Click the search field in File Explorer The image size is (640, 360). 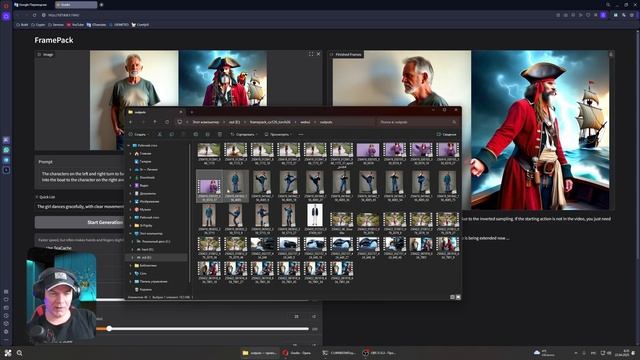point(418,122)
